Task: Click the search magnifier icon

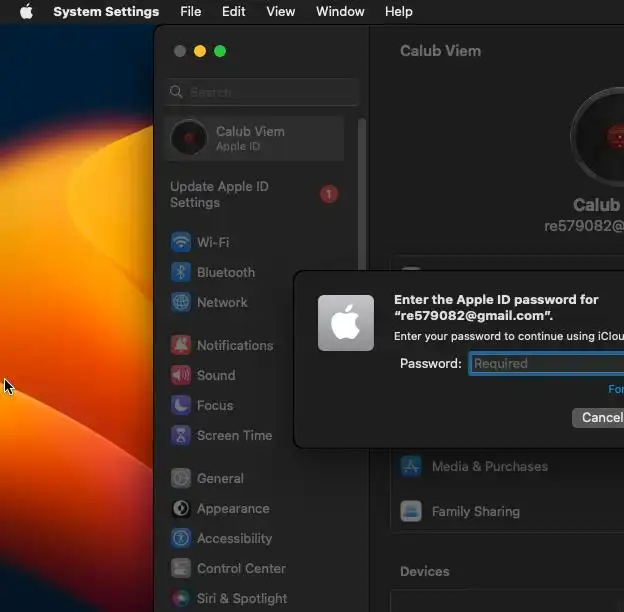Action: pyautogui.click(x=176, y=92)
